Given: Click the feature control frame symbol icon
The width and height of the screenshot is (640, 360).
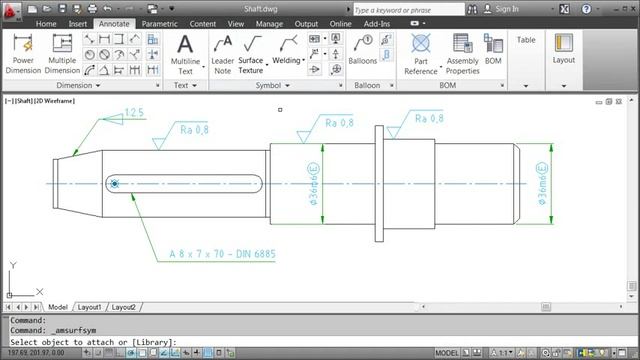Looking at the screenshot, I should 314,39.
